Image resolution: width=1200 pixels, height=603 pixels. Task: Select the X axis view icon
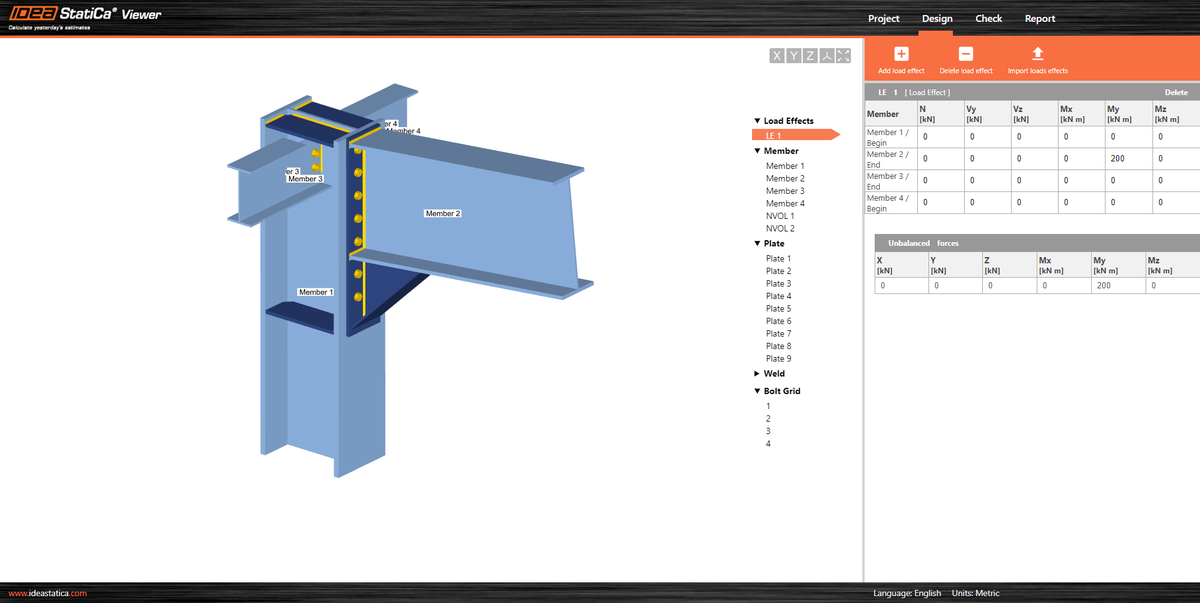pos(776,56)
